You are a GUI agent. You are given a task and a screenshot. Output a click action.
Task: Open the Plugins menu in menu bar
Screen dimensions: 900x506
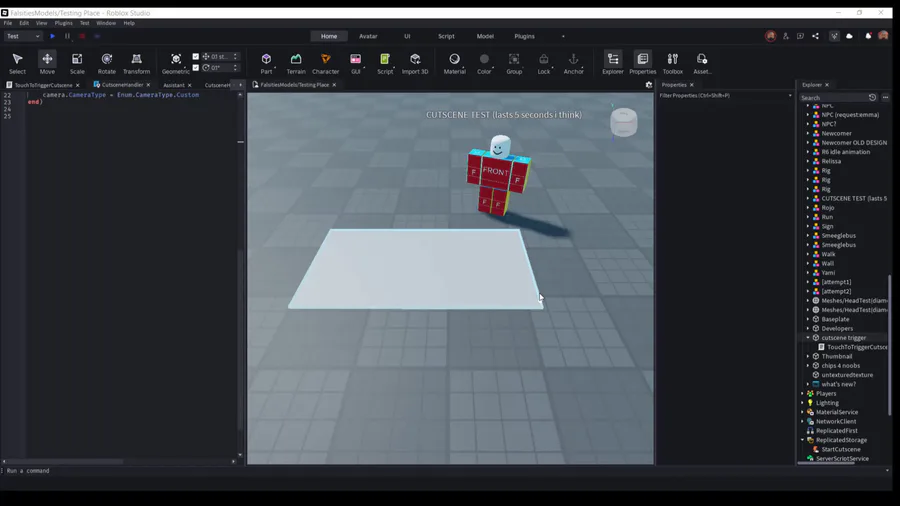(64, 23)
